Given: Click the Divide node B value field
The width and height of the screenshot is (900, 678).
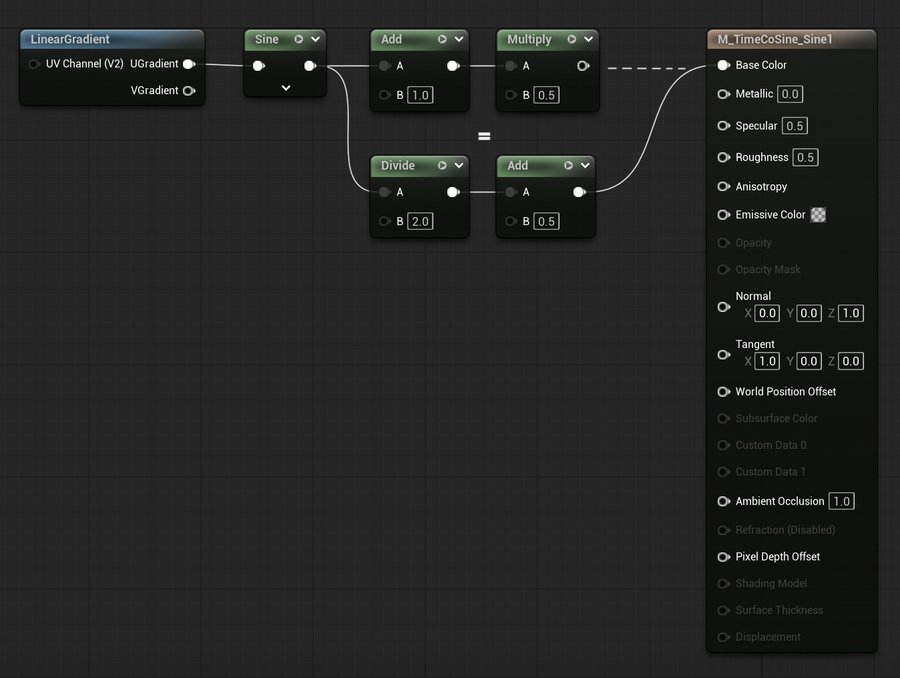Looking at the screenshot, I should coord(420,221).
